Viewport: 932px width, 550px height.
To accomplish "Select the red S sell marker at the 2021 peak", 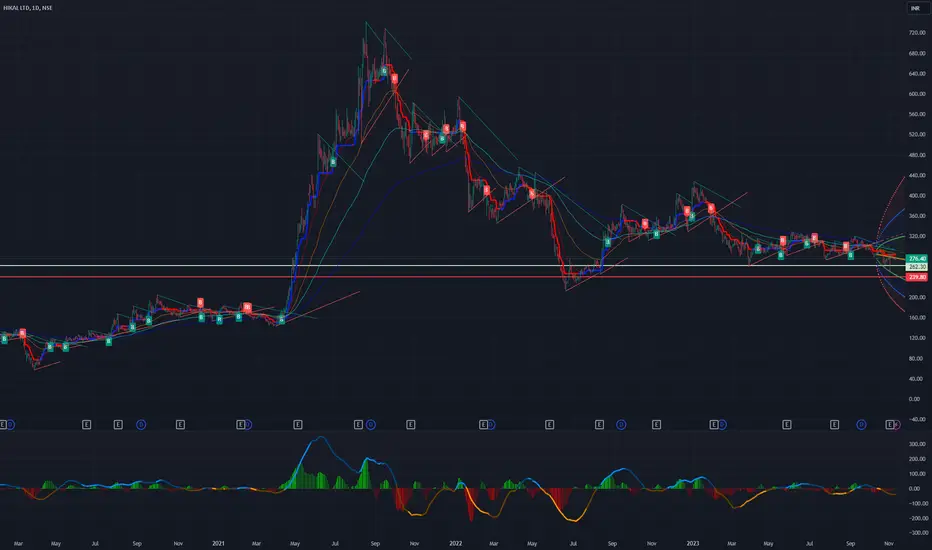I will tap(394, 78).
